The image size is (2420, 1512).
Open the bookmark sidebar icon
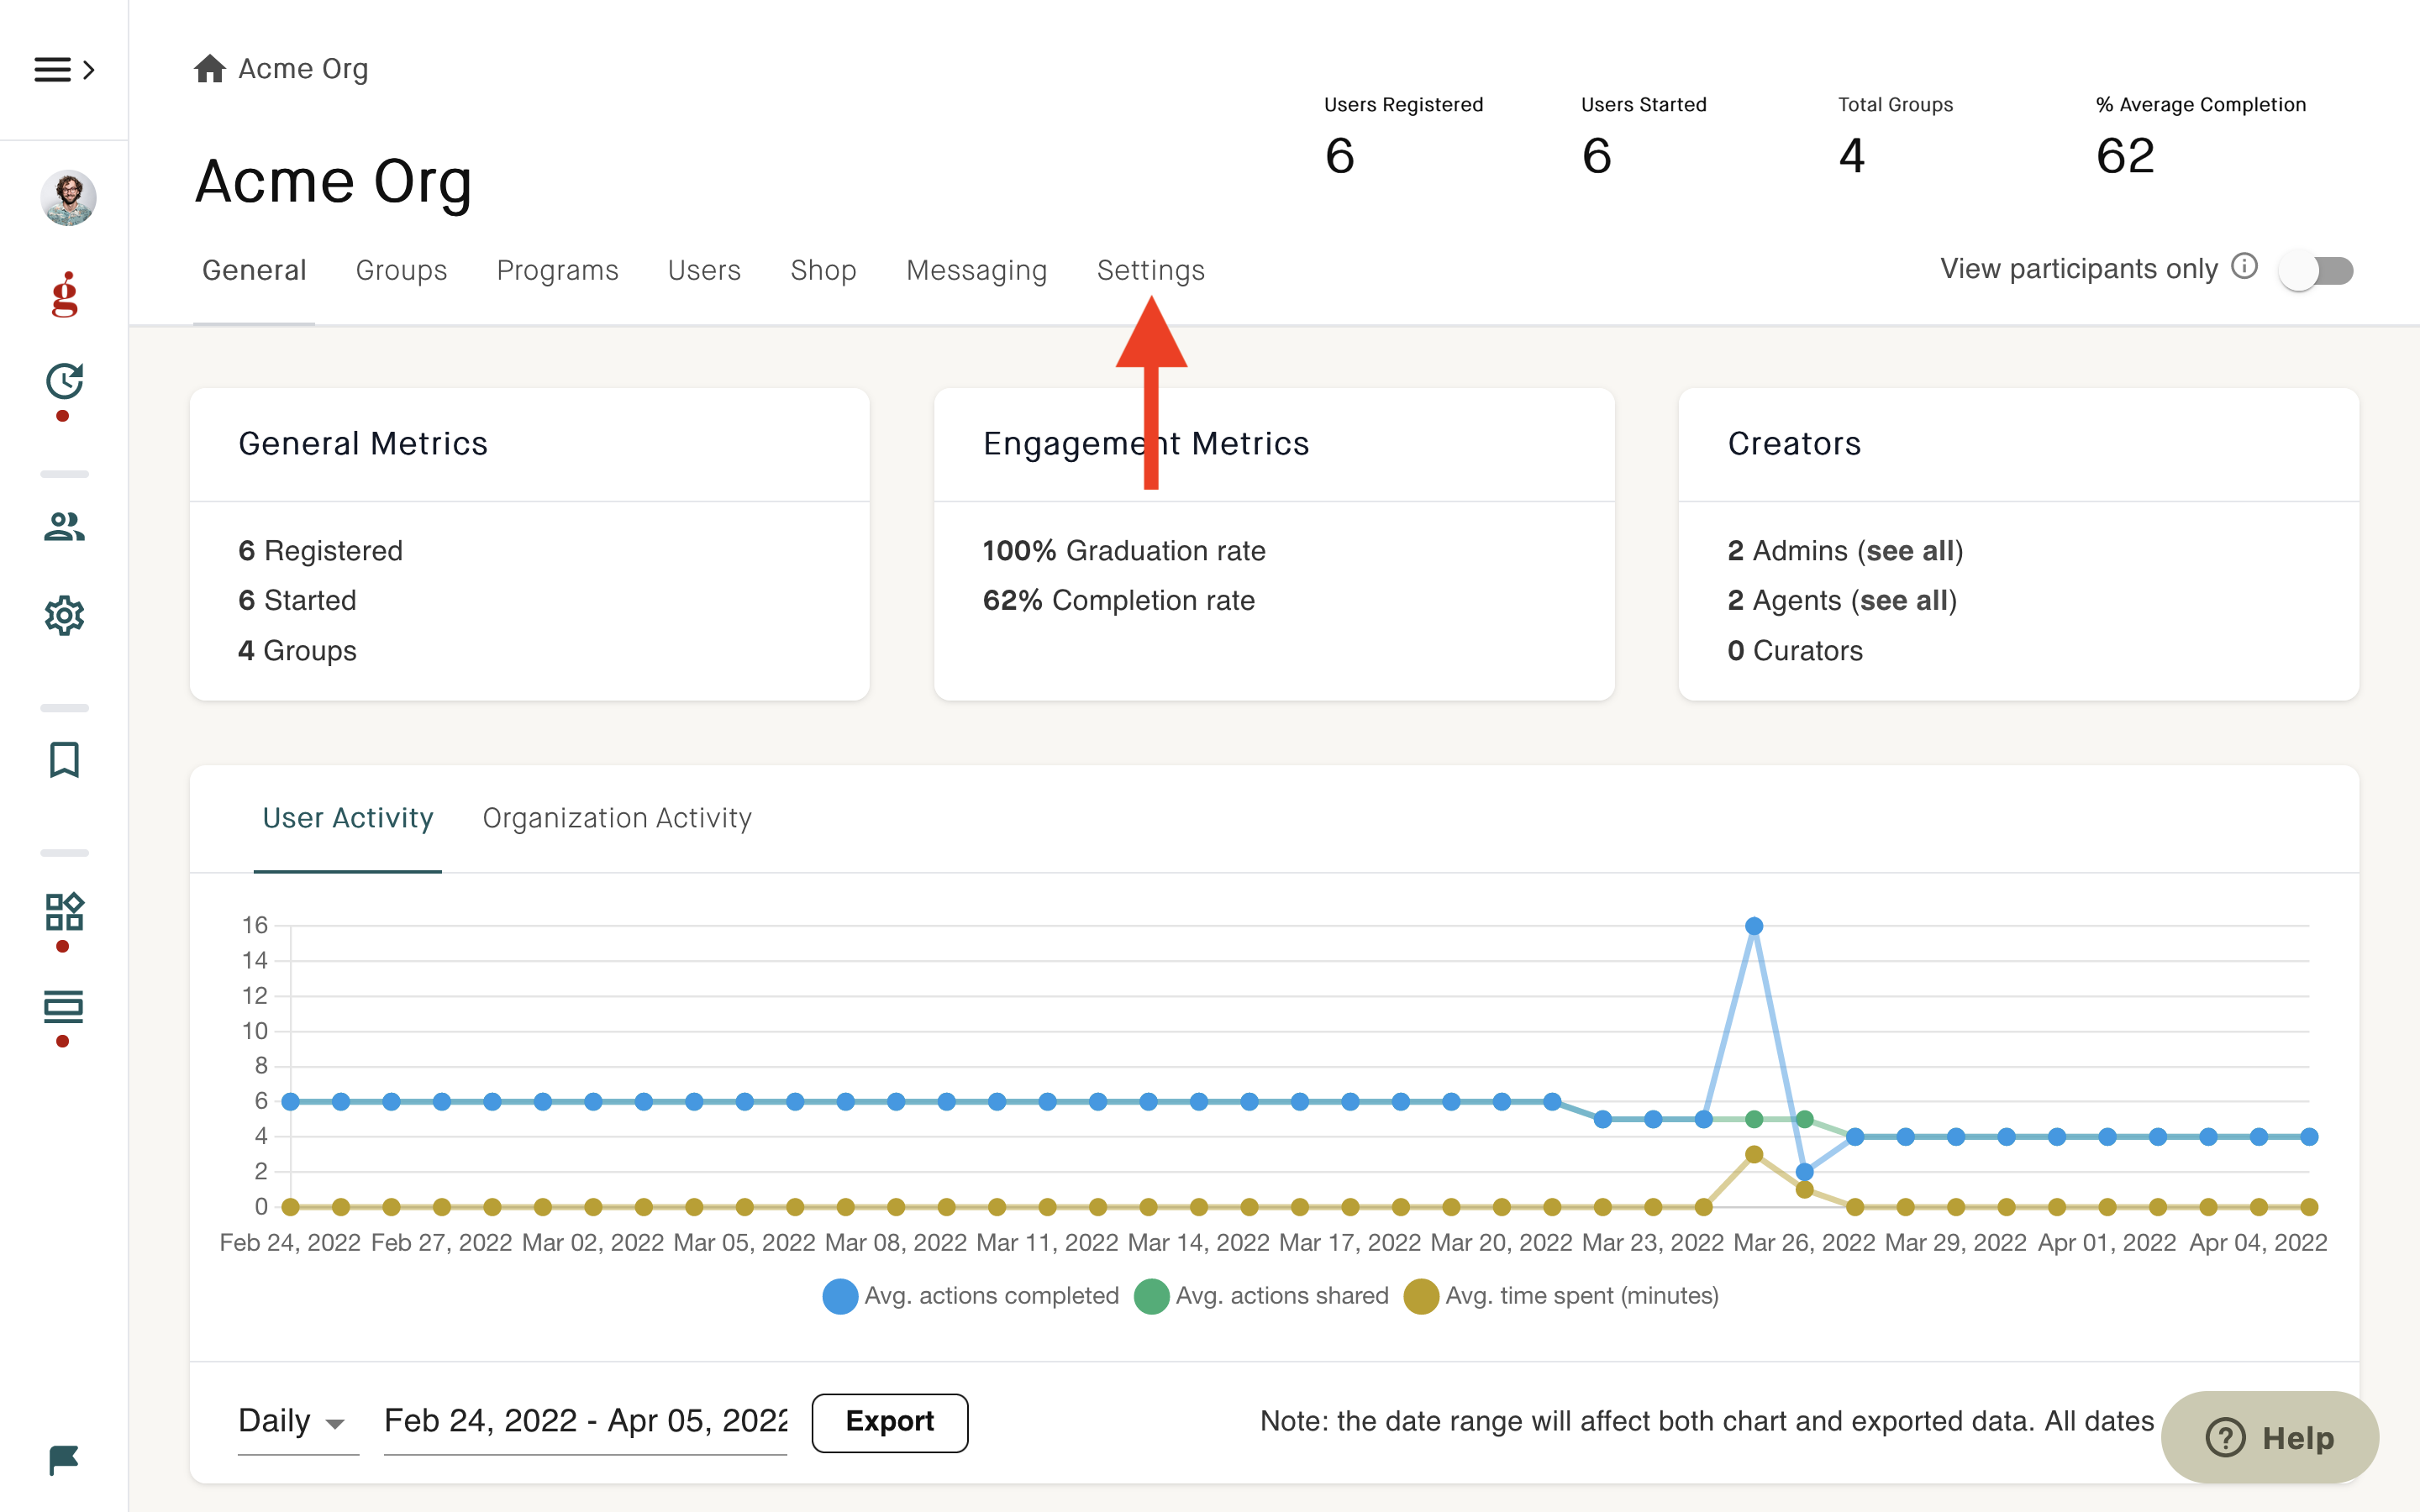click(x=64, y=759)
